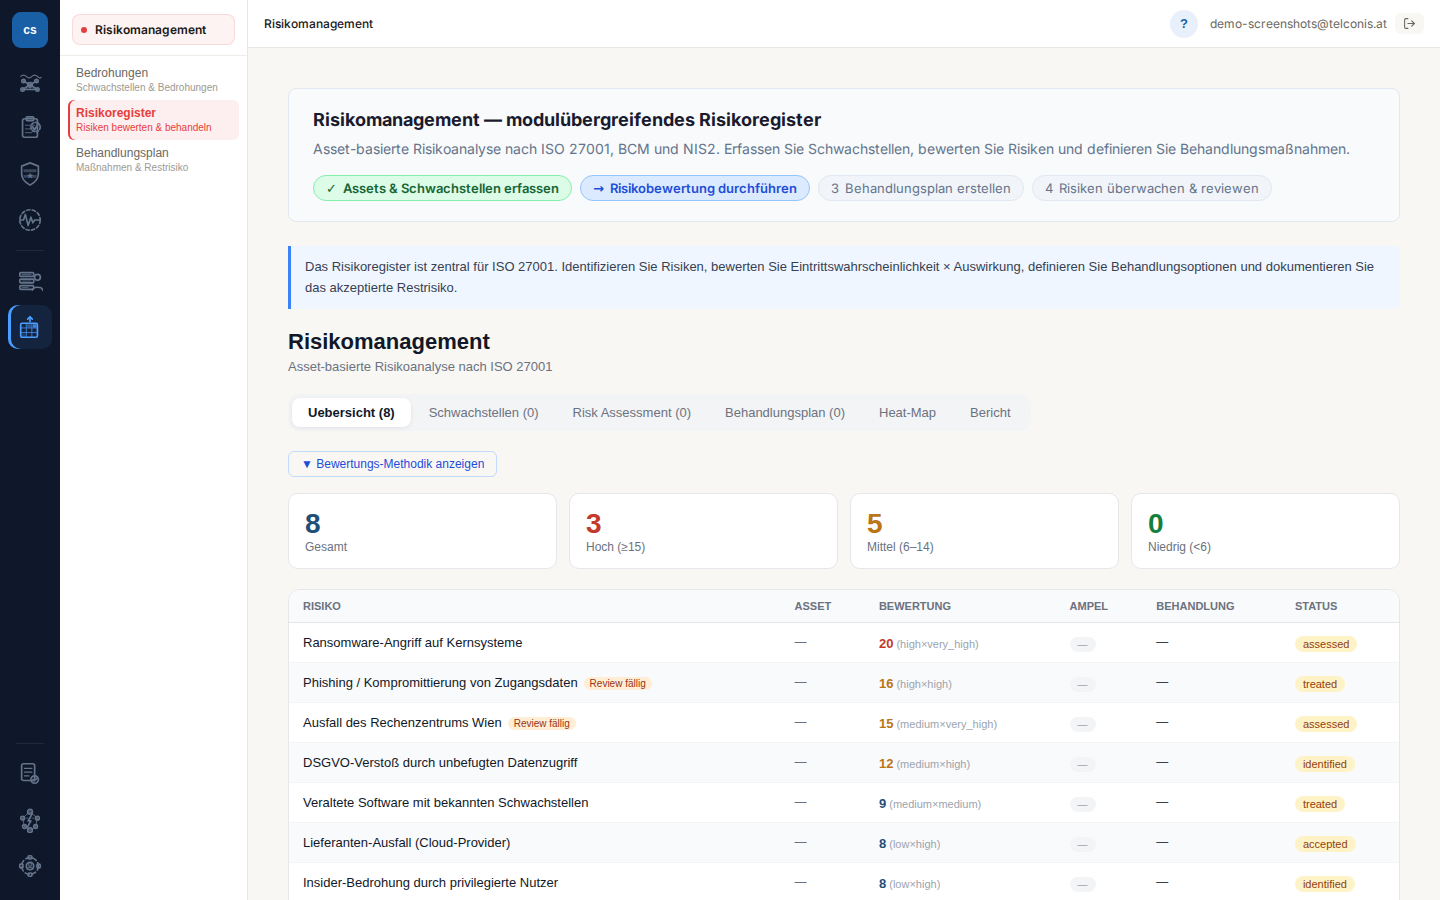Click the assessed status of Ransomware row
Viewport: 1440px width, 900px height.
click(x=1326, y=644)
